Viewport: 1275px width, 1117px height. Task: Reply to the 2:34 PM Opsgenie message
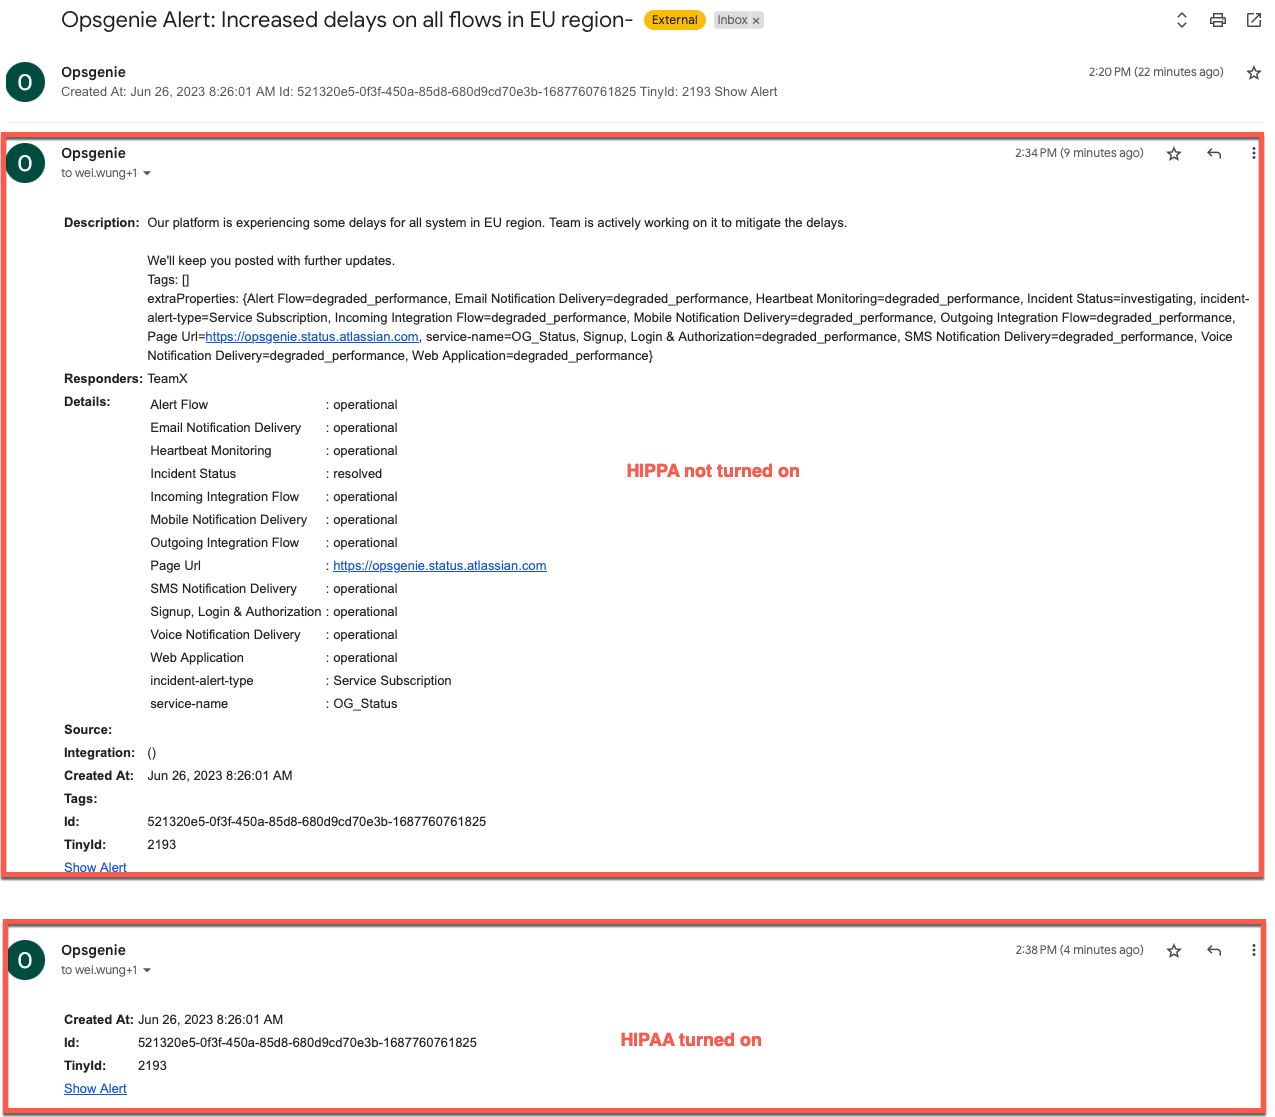pos(1213,153)
